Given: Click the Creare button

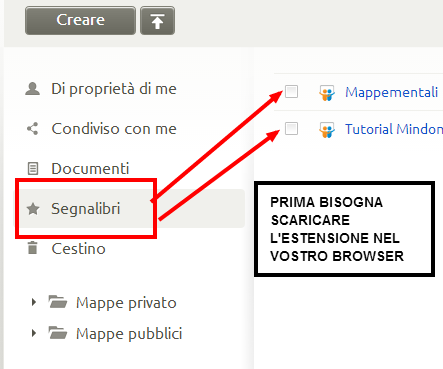Looking at the screenshot, I should click(80, 20).
